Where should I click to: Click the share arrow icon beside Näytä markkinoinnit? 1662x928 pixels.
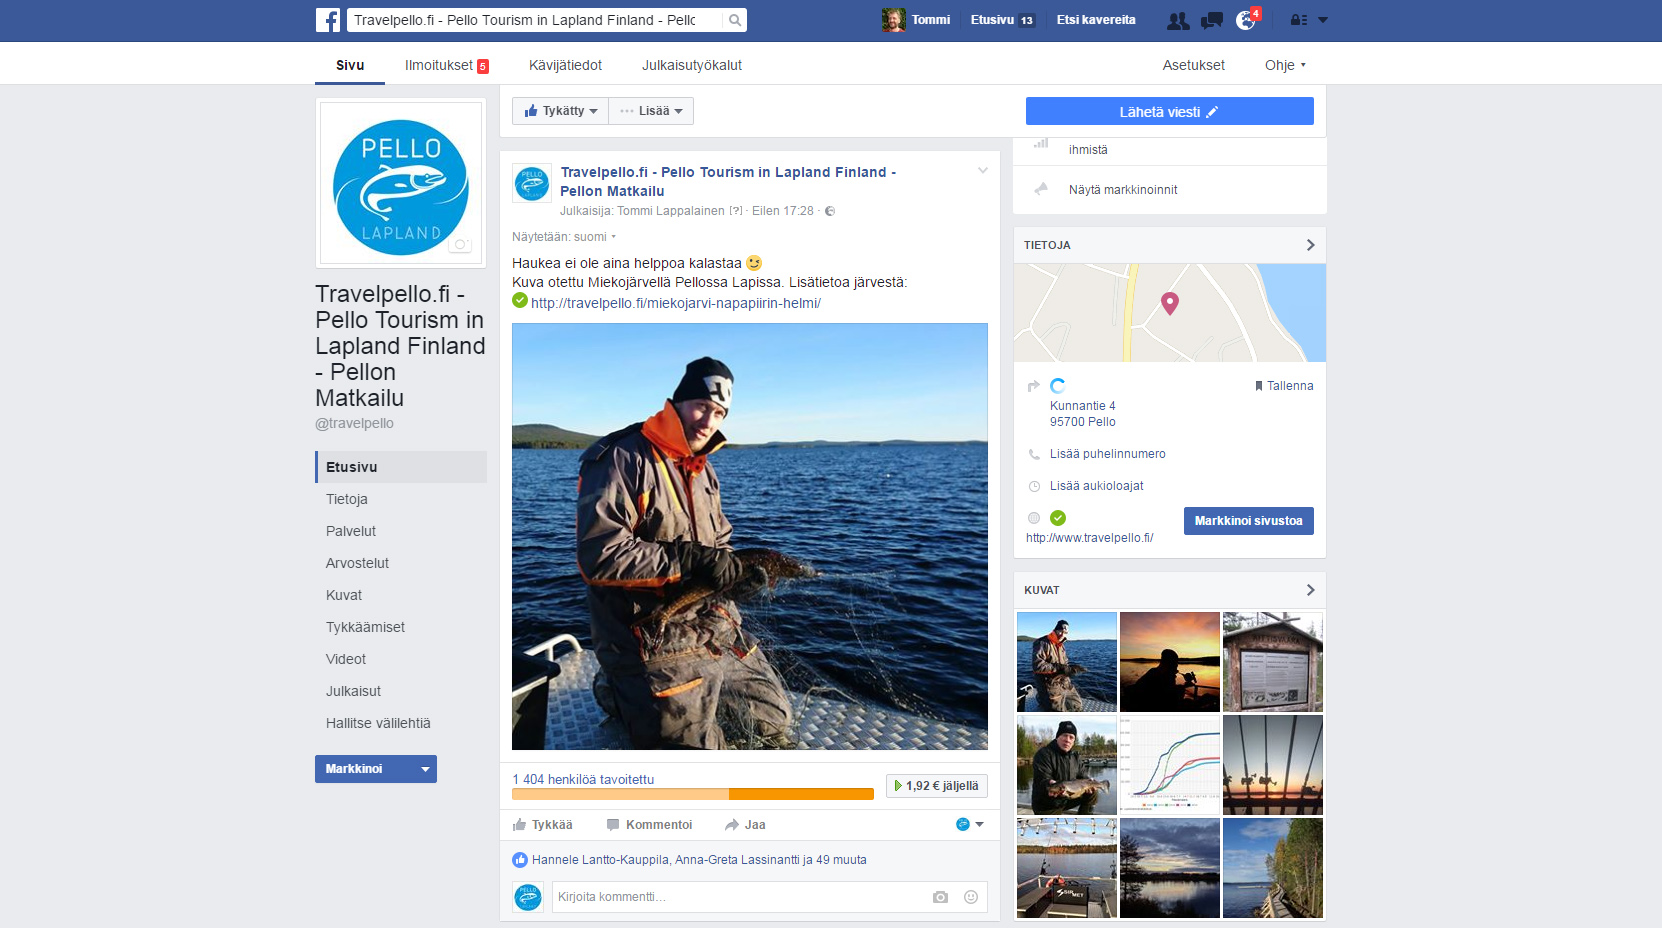pyautogui.click(x=1041, y=189)
